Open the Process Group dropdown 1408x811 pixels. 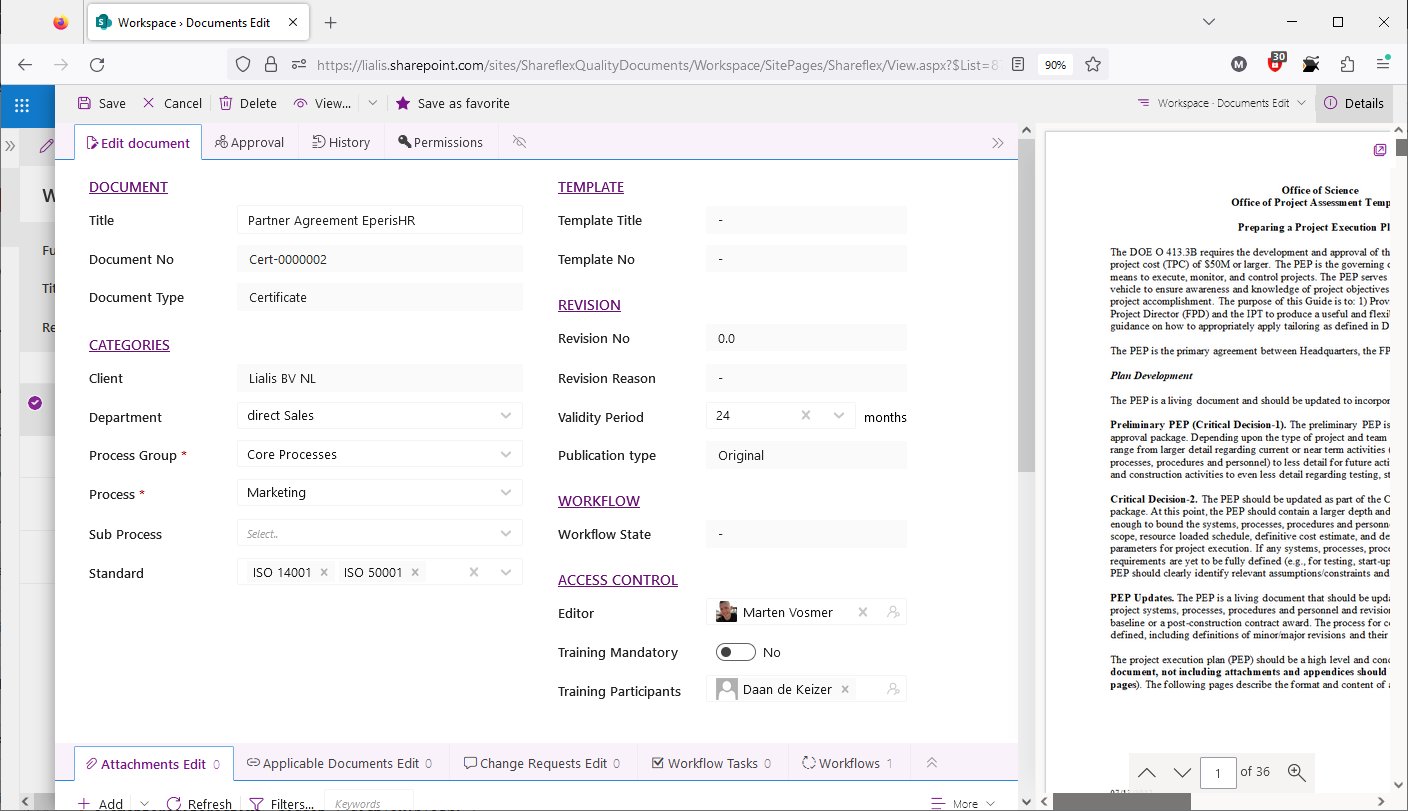click(x=380, y=454)
